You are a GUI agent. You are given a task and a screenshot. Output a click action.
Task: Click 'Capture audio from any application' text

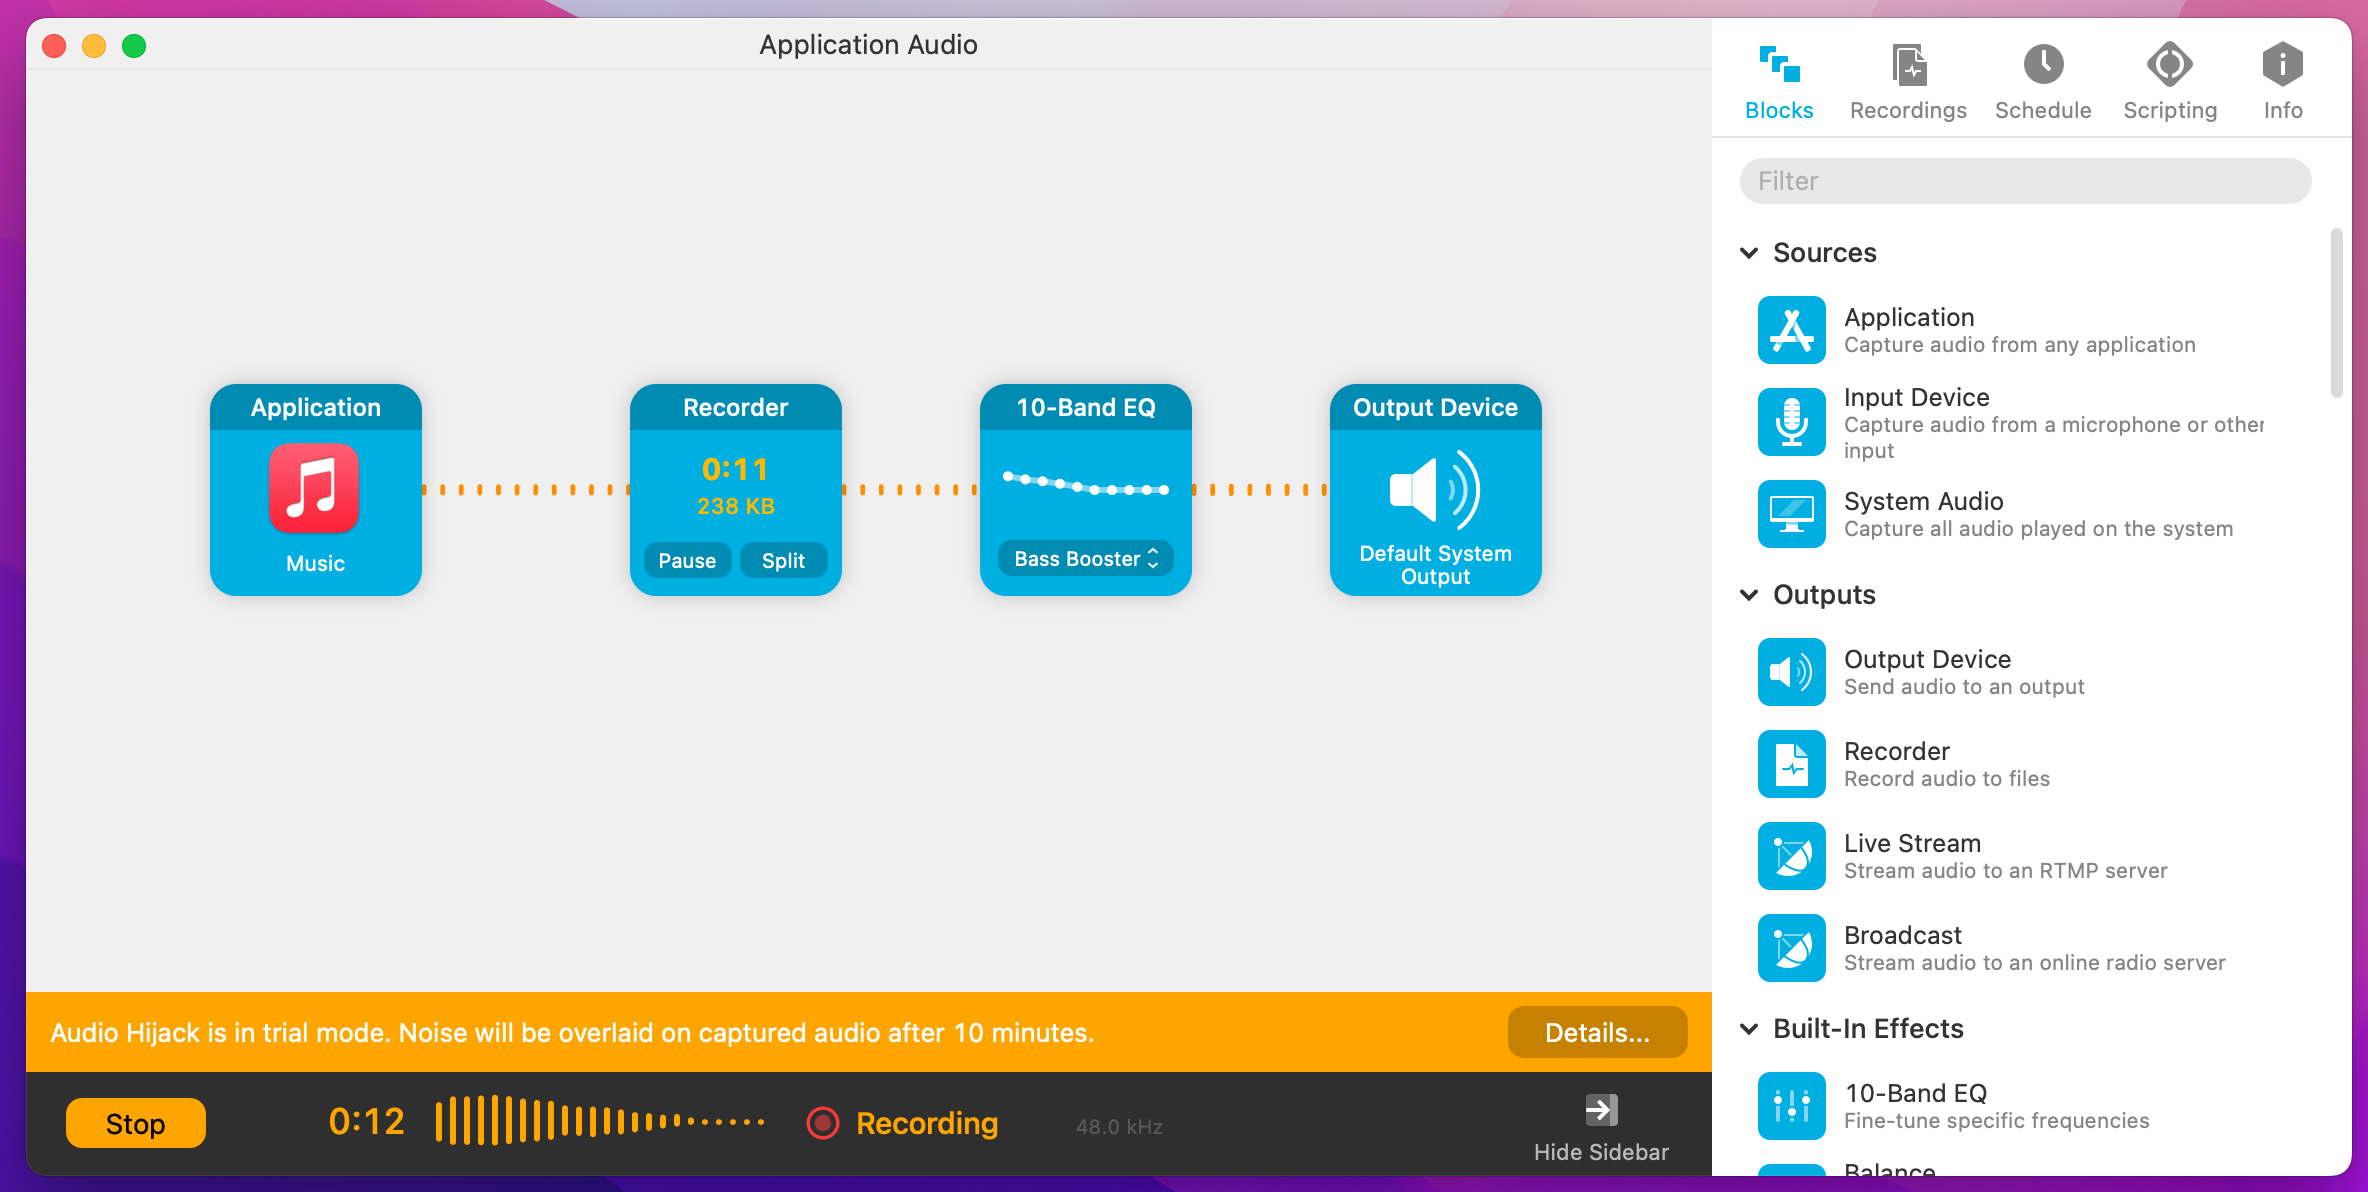coord(2020,345)
